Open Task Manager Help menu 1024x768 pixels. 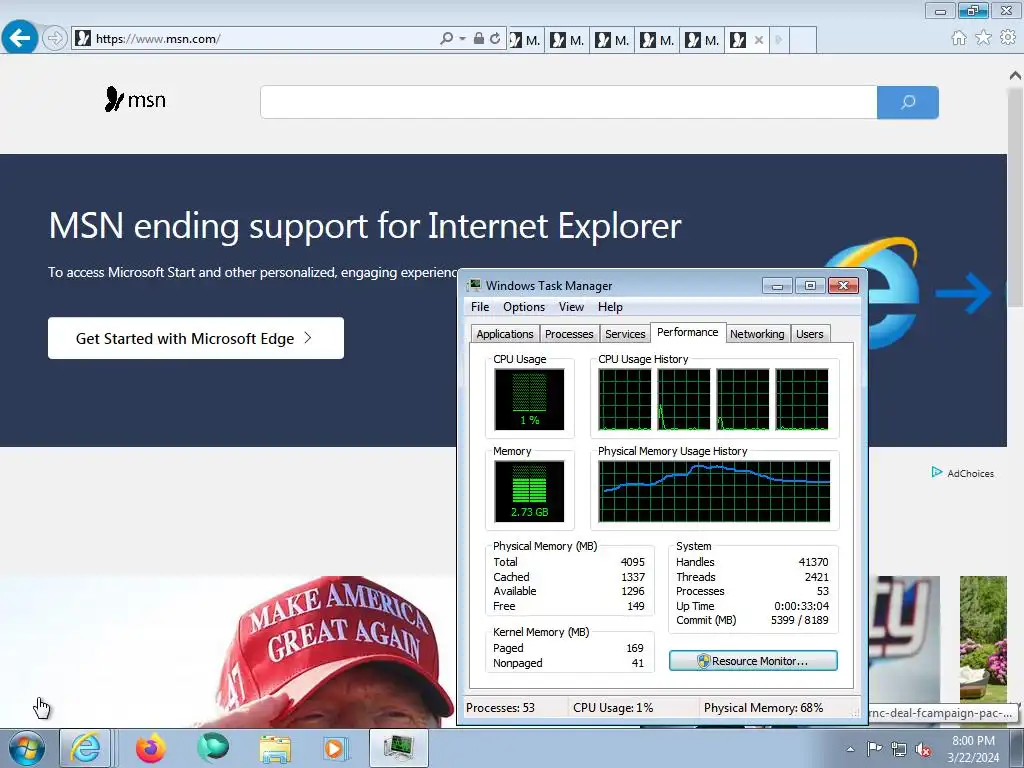(610, 307)
